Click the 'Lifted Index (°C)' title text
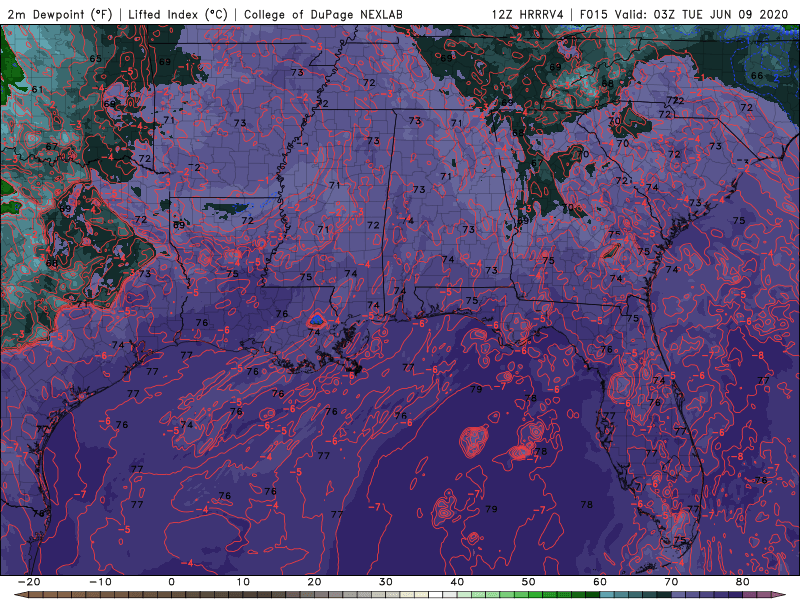 point(178,14)
